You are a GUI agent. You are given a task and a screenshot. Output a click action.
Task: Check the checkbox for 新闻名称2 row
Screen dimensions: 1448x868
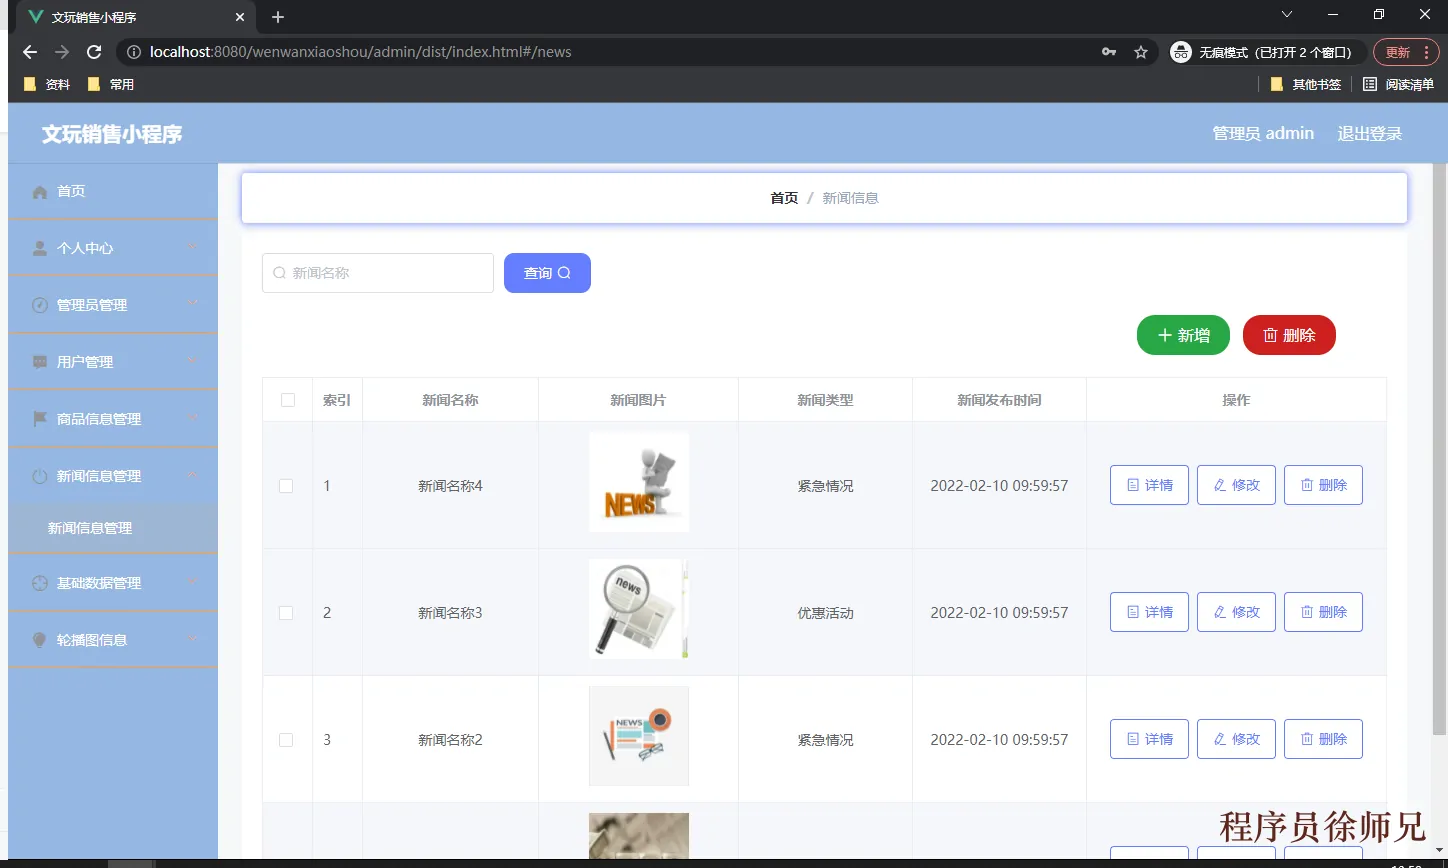pyautogui.click(x=286, y=740)
